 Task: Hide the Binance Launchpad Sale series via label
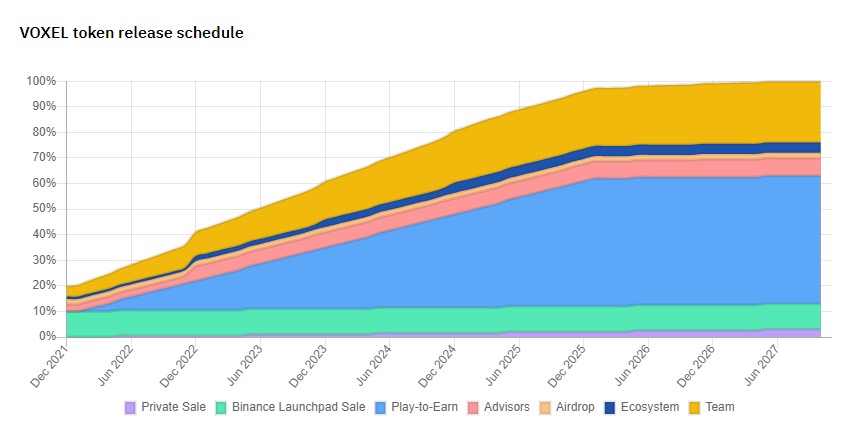(297, 408)
